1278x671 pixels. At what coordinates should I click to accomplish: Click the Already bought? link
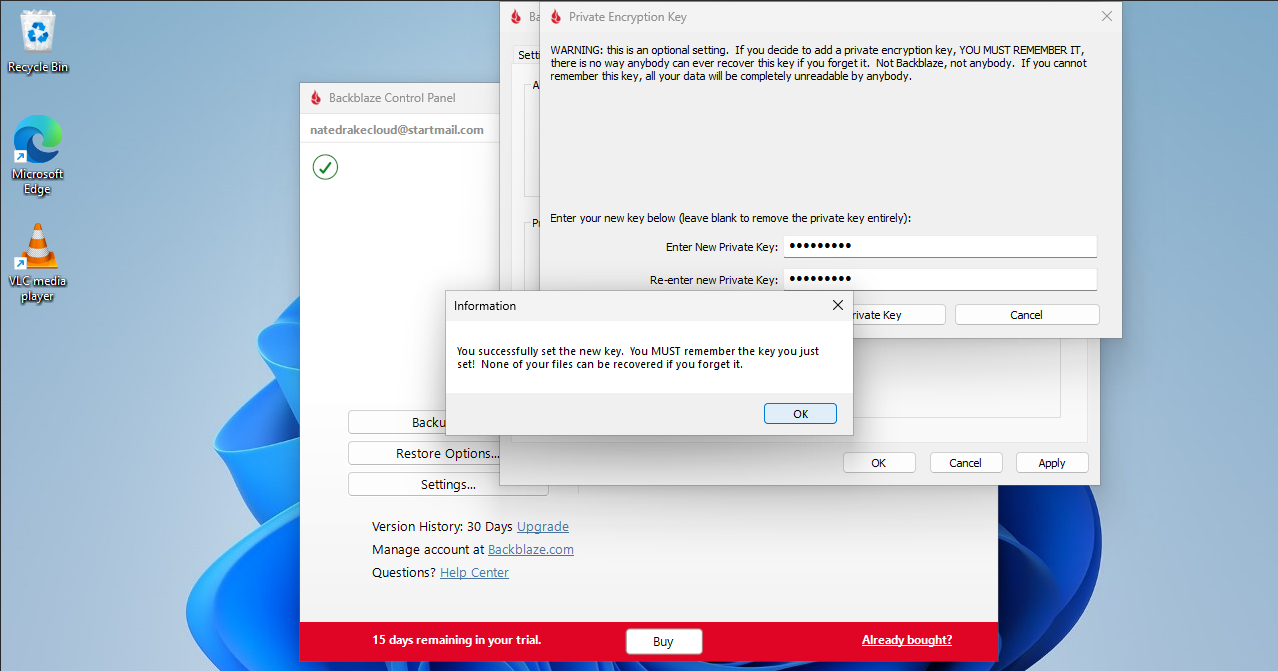coord(907,640)
